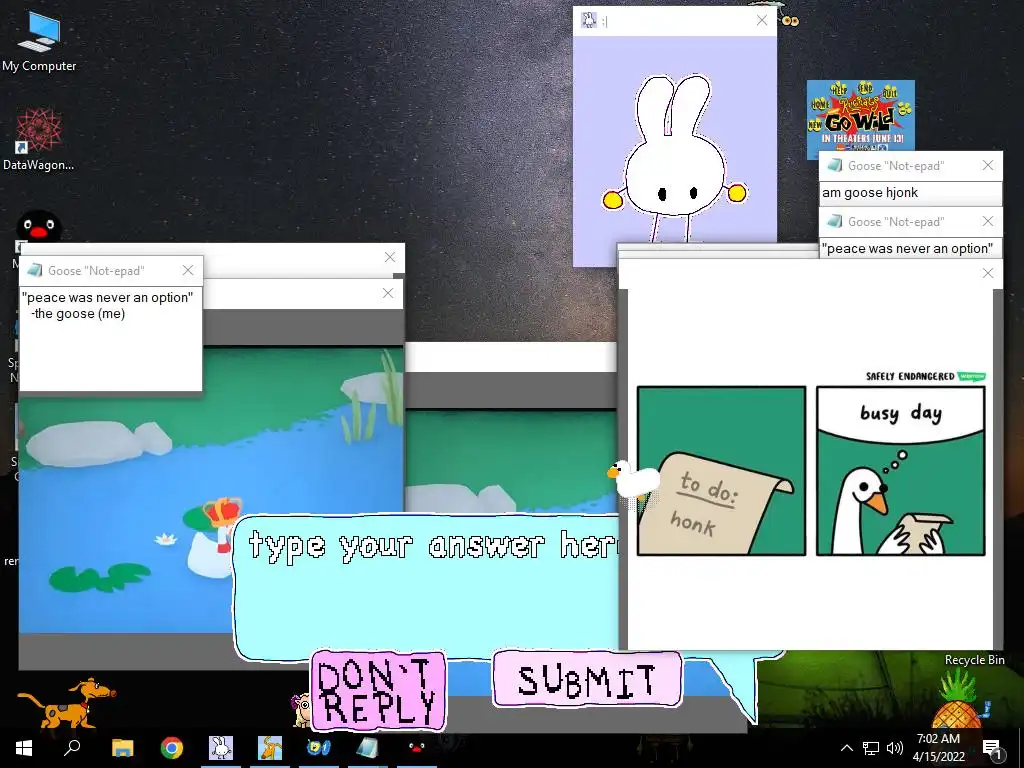Launch Google Chrome from the taskbar
This screenshot has height=768, width=1024.
172,748
